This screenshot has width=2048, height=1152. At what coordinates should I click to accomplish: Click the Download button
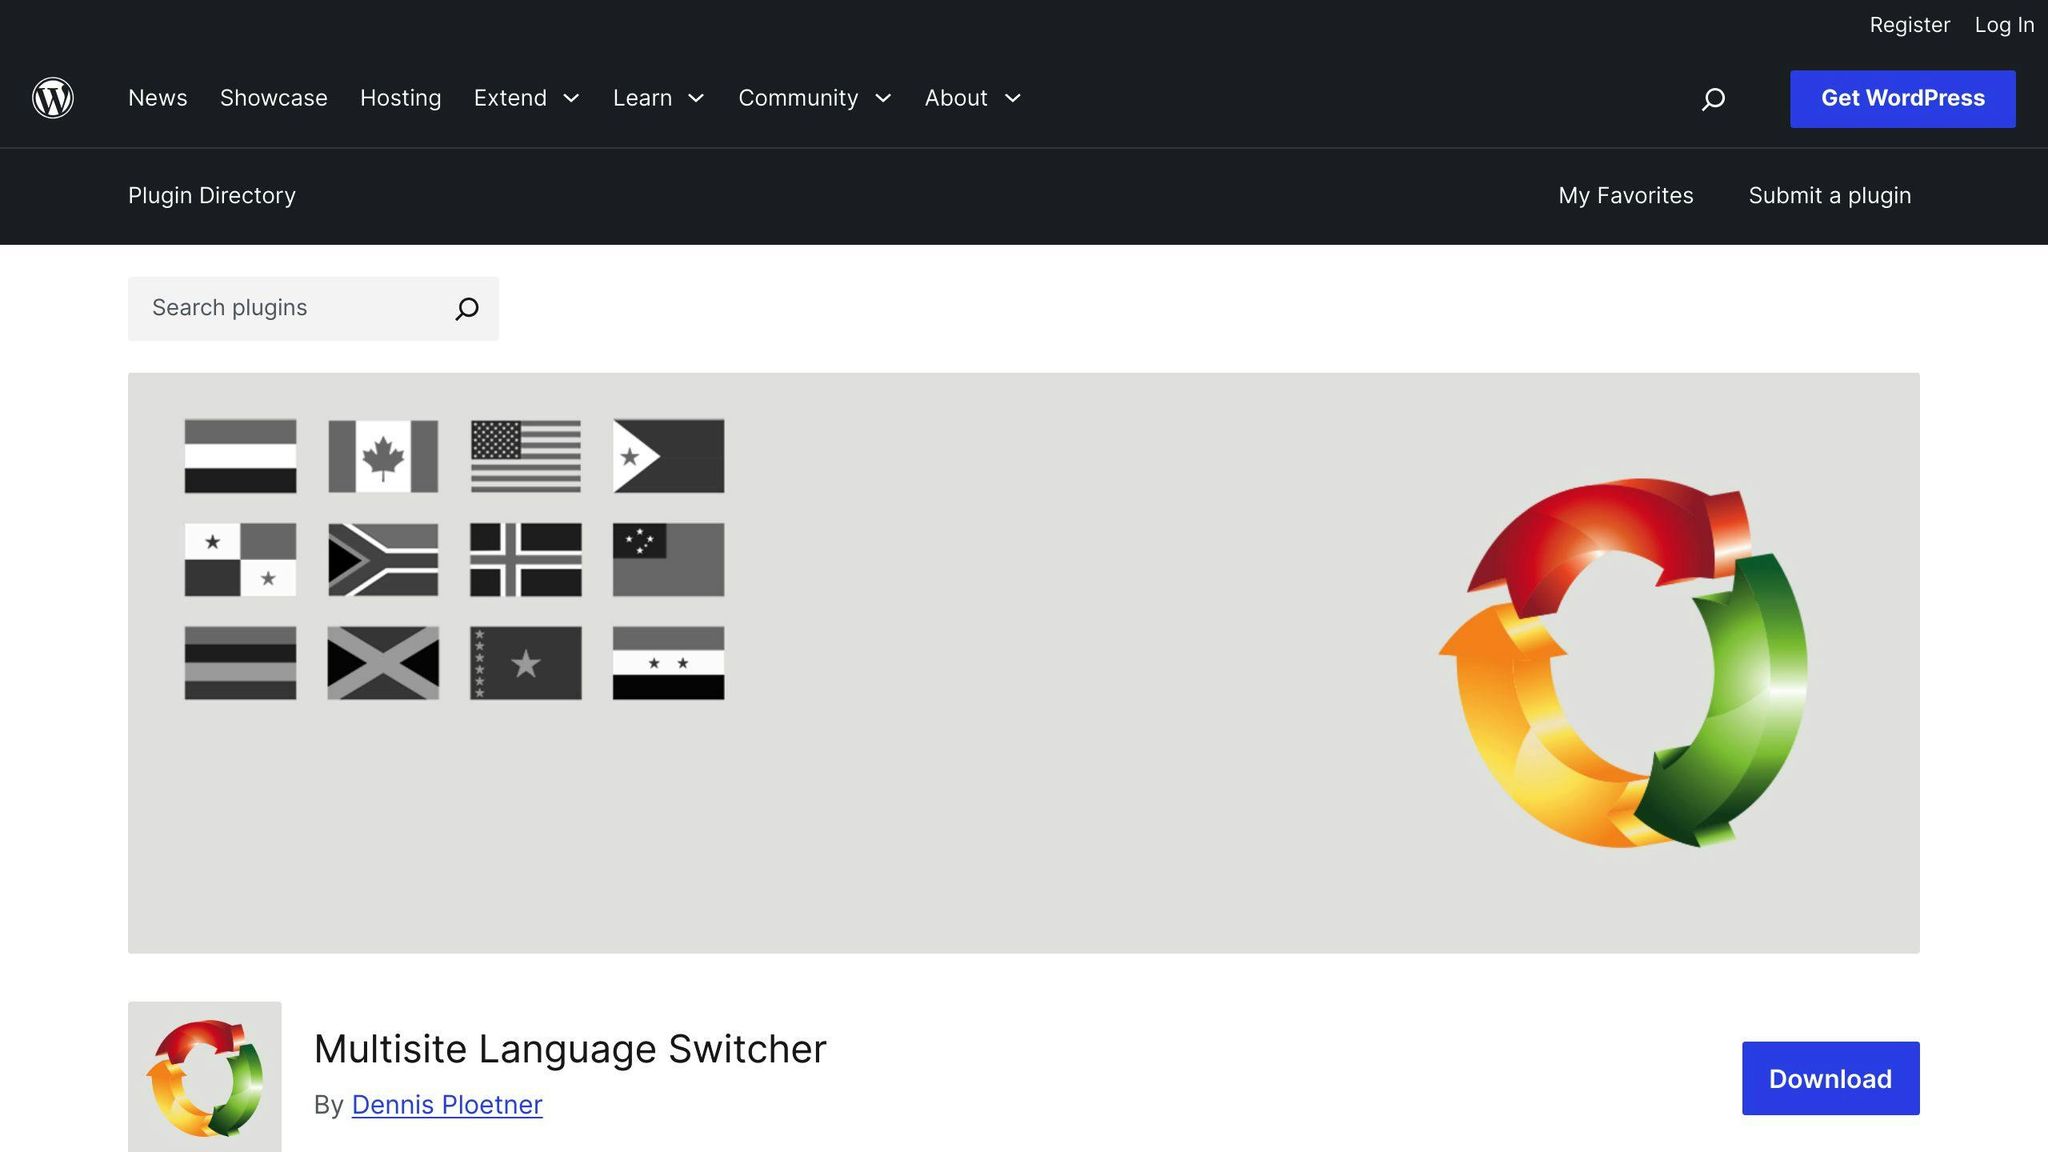coord(1831,1079)
